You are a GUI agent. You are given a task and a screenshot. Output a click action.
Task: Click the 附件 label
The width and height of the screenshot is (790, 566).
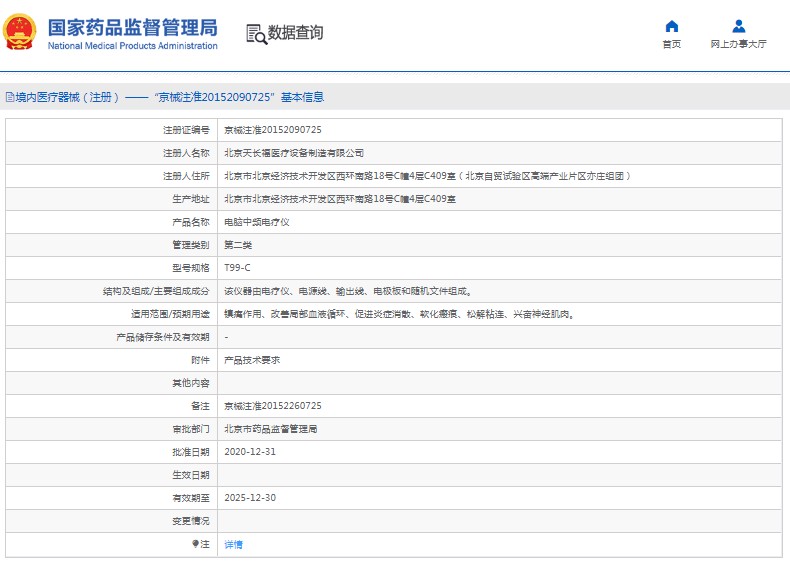coord(200,360)
